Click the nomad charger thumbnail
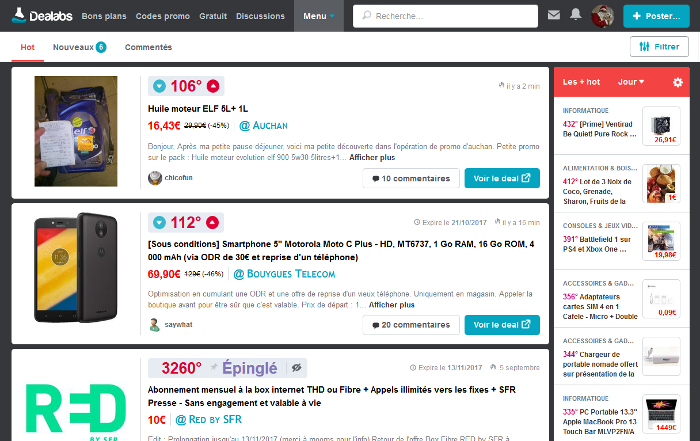 point(661,356)
